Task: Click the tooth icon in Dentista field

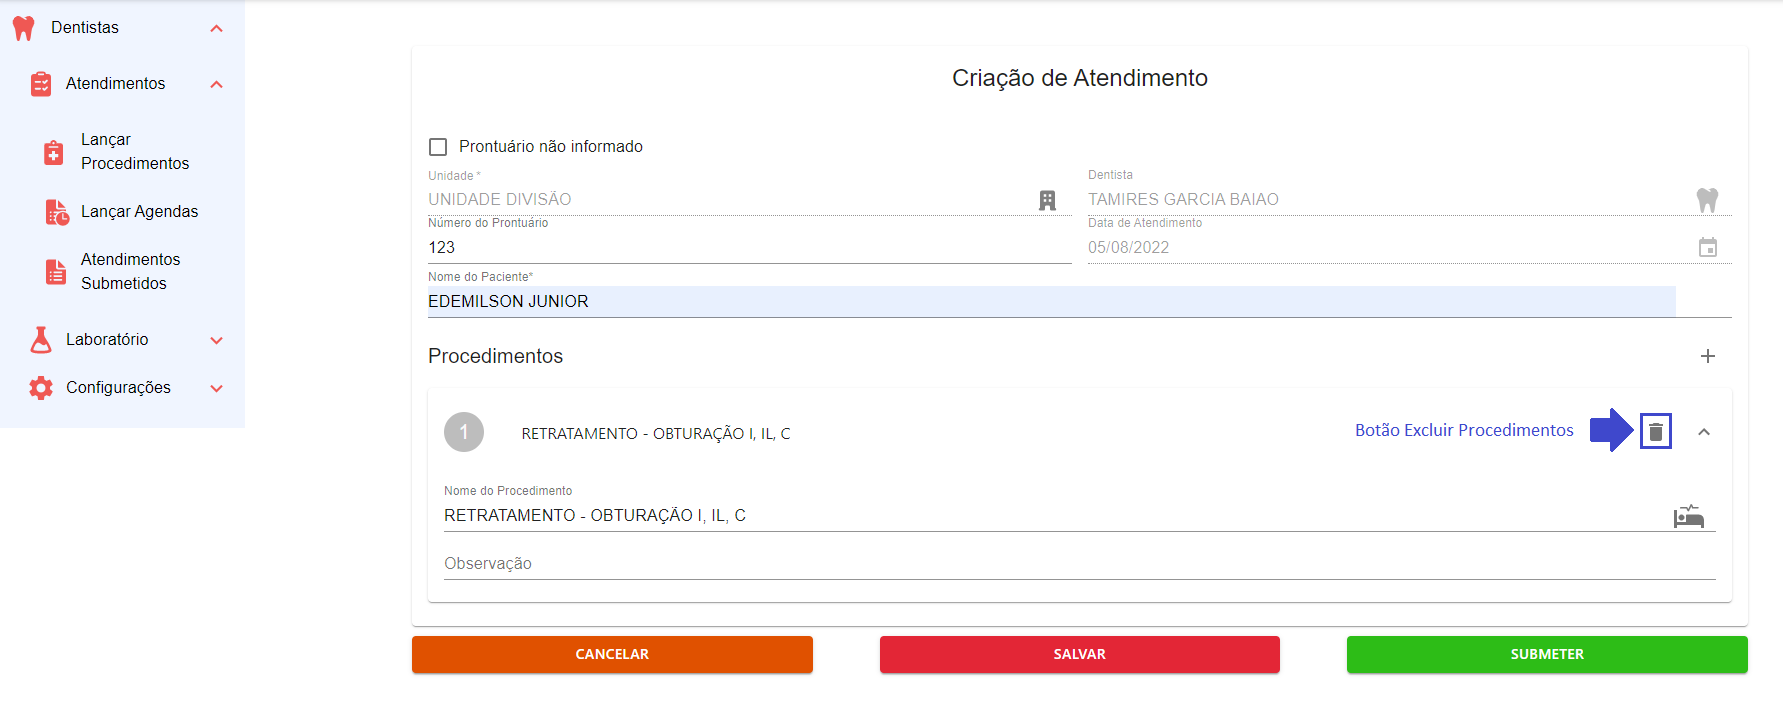Action: point(1707,200)
